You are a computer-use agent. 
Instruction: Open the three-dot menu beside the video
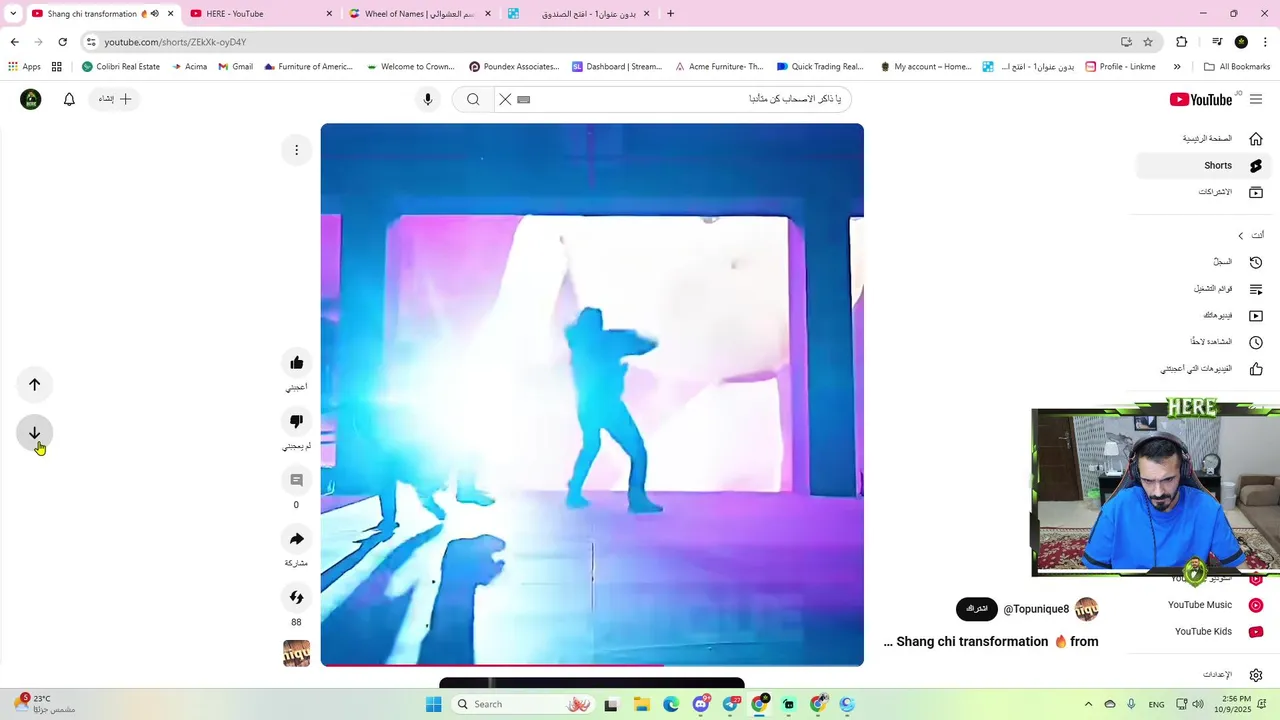point(296,150)
